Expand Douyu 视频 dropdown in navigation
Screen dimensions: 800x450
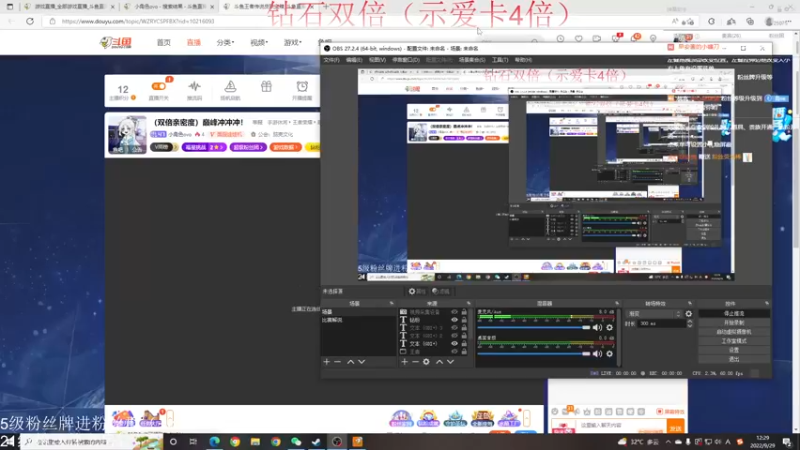(259, 42)
